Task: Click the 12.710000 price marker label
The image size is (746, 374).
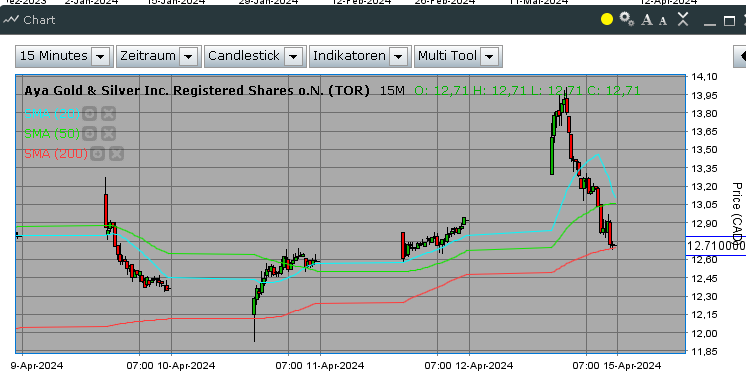Action: pyautogui.click(x=716, y=246)
